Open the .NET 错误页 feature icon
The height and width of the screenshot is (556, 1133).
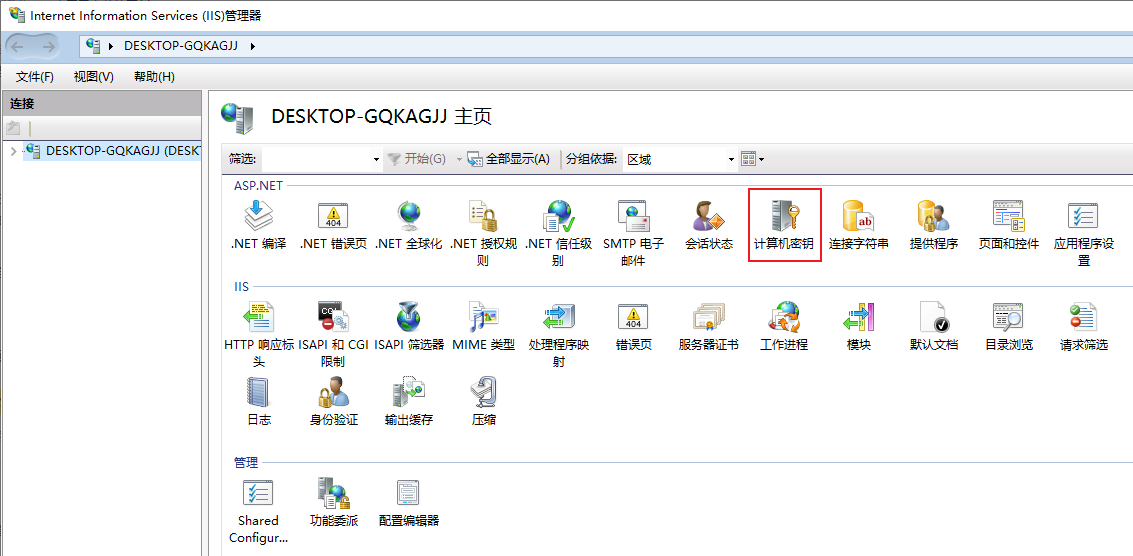(333, 215)
